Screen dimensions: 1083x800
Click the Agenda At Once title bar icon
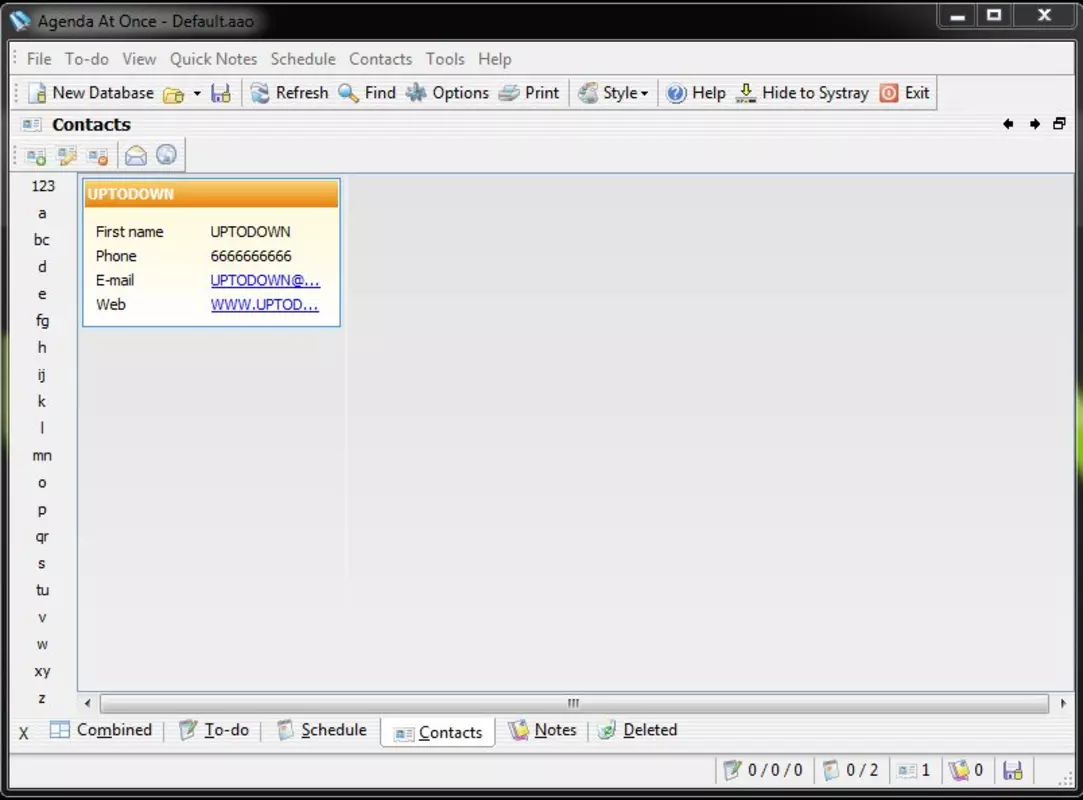[x=20, y=21]
